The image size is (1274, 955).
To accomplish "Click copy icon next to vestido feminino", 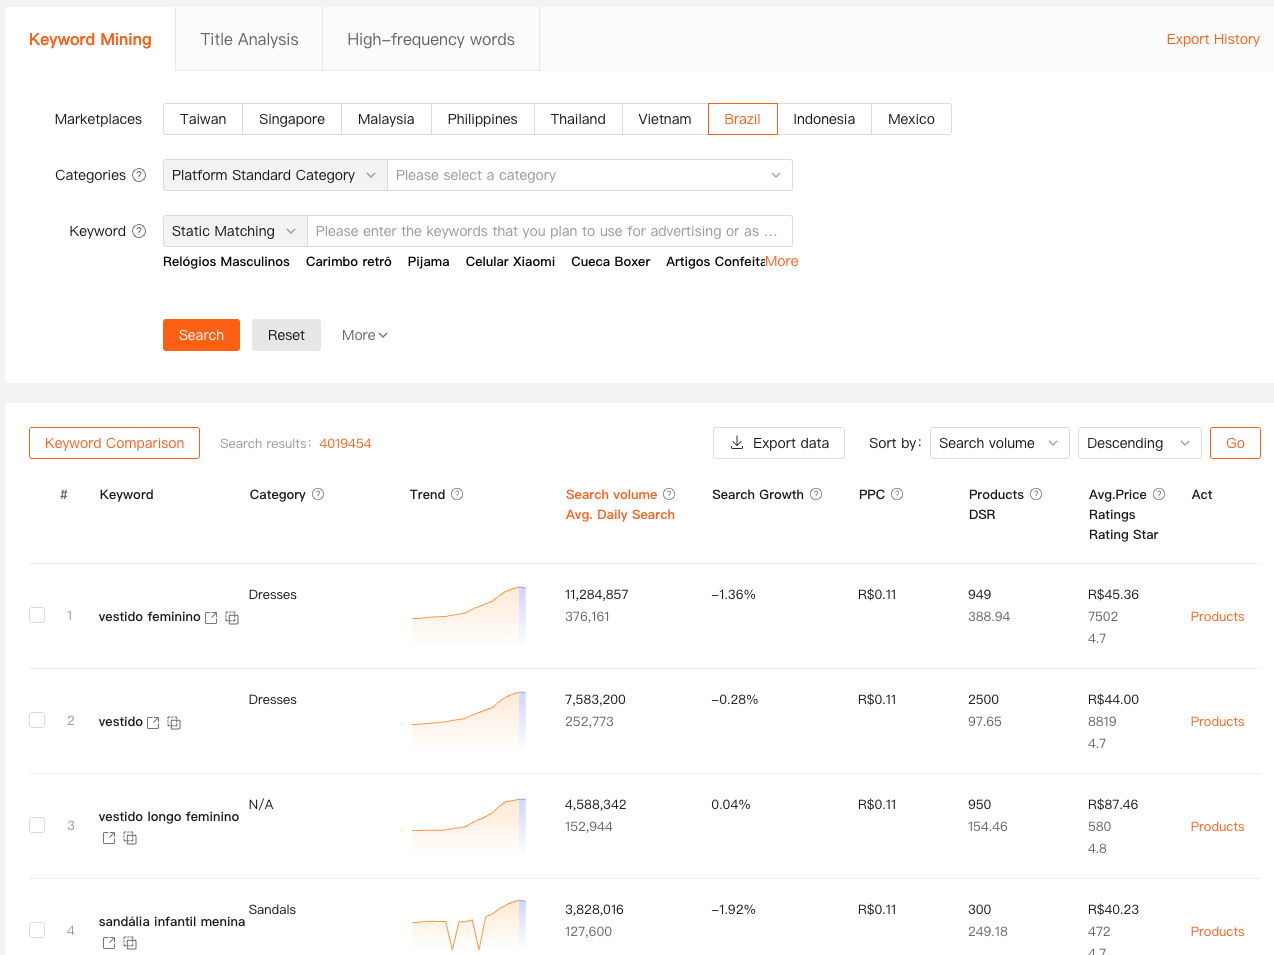I will 232,618.
